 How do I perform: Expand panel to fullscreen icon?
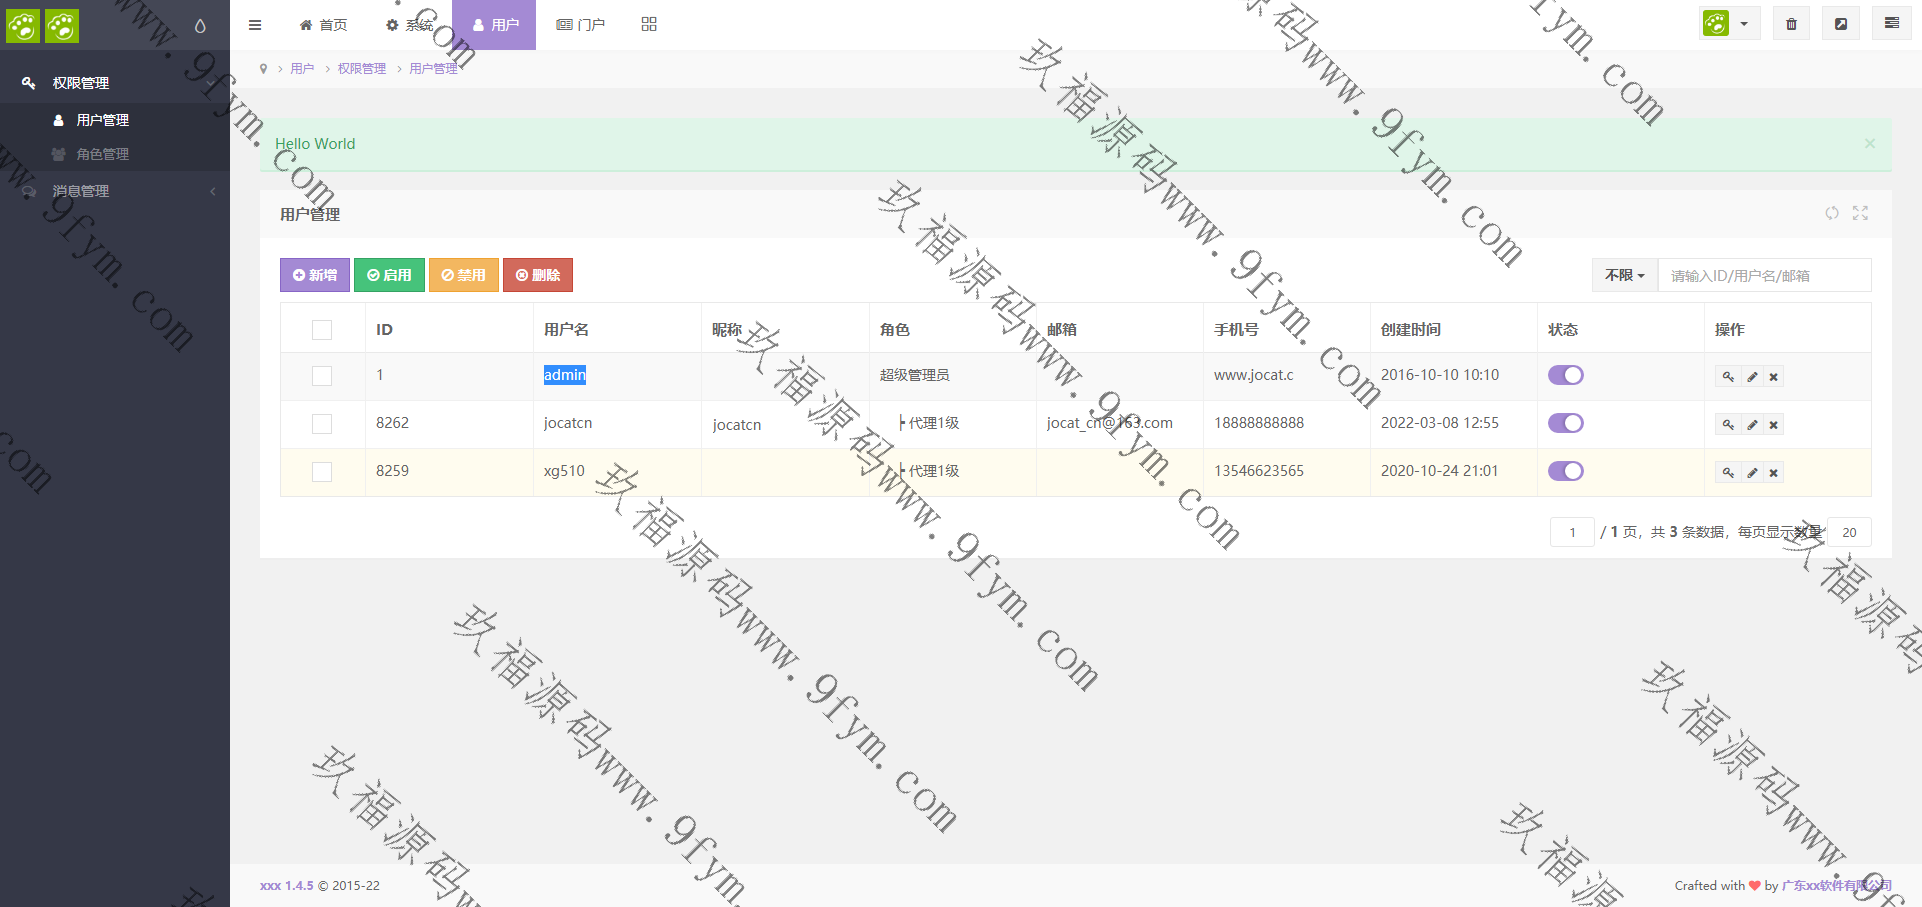point(1860,213)
